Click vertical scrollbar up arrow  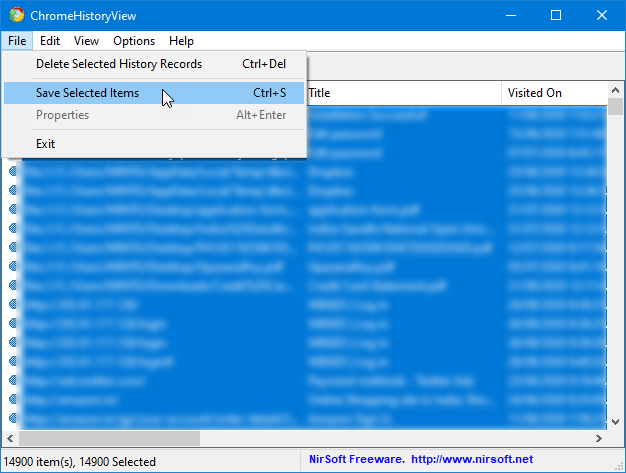(615, 90)
